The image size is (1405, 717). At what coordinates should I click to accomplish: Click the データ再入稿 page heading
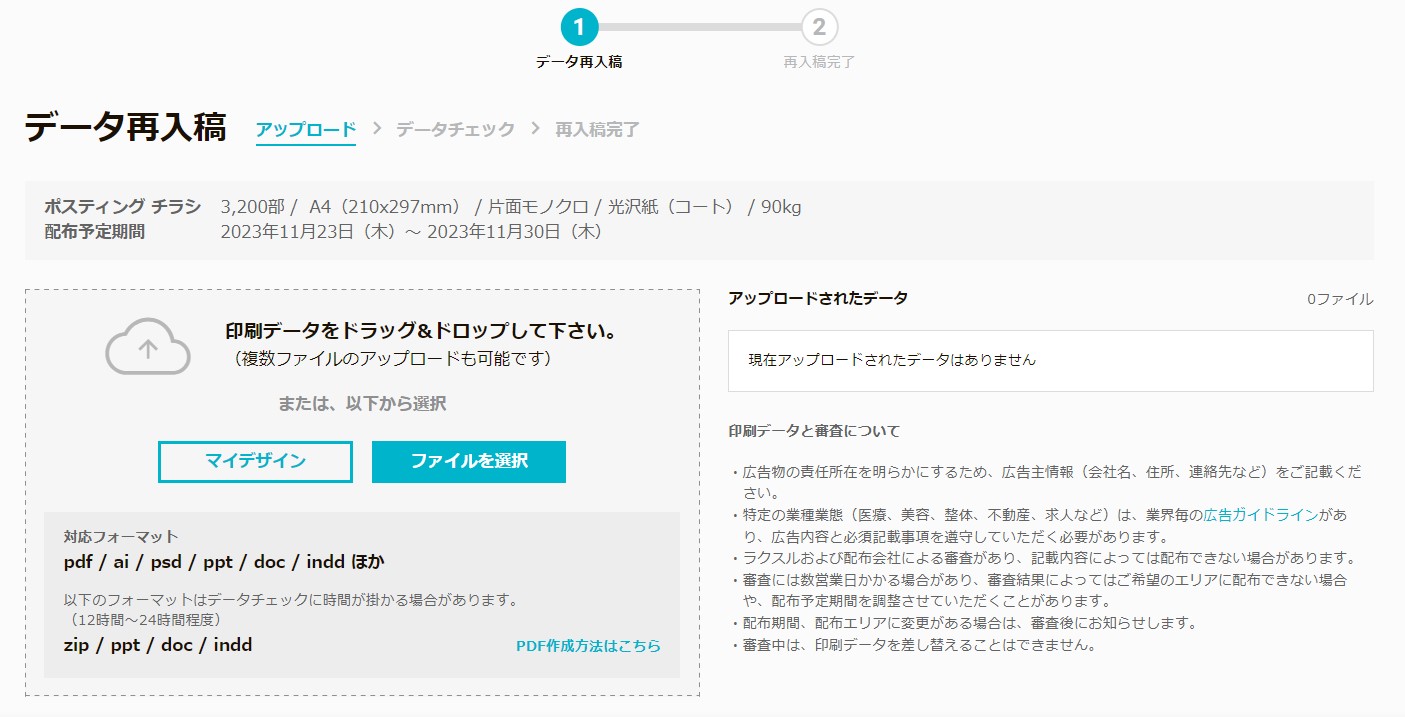(125, 127)
